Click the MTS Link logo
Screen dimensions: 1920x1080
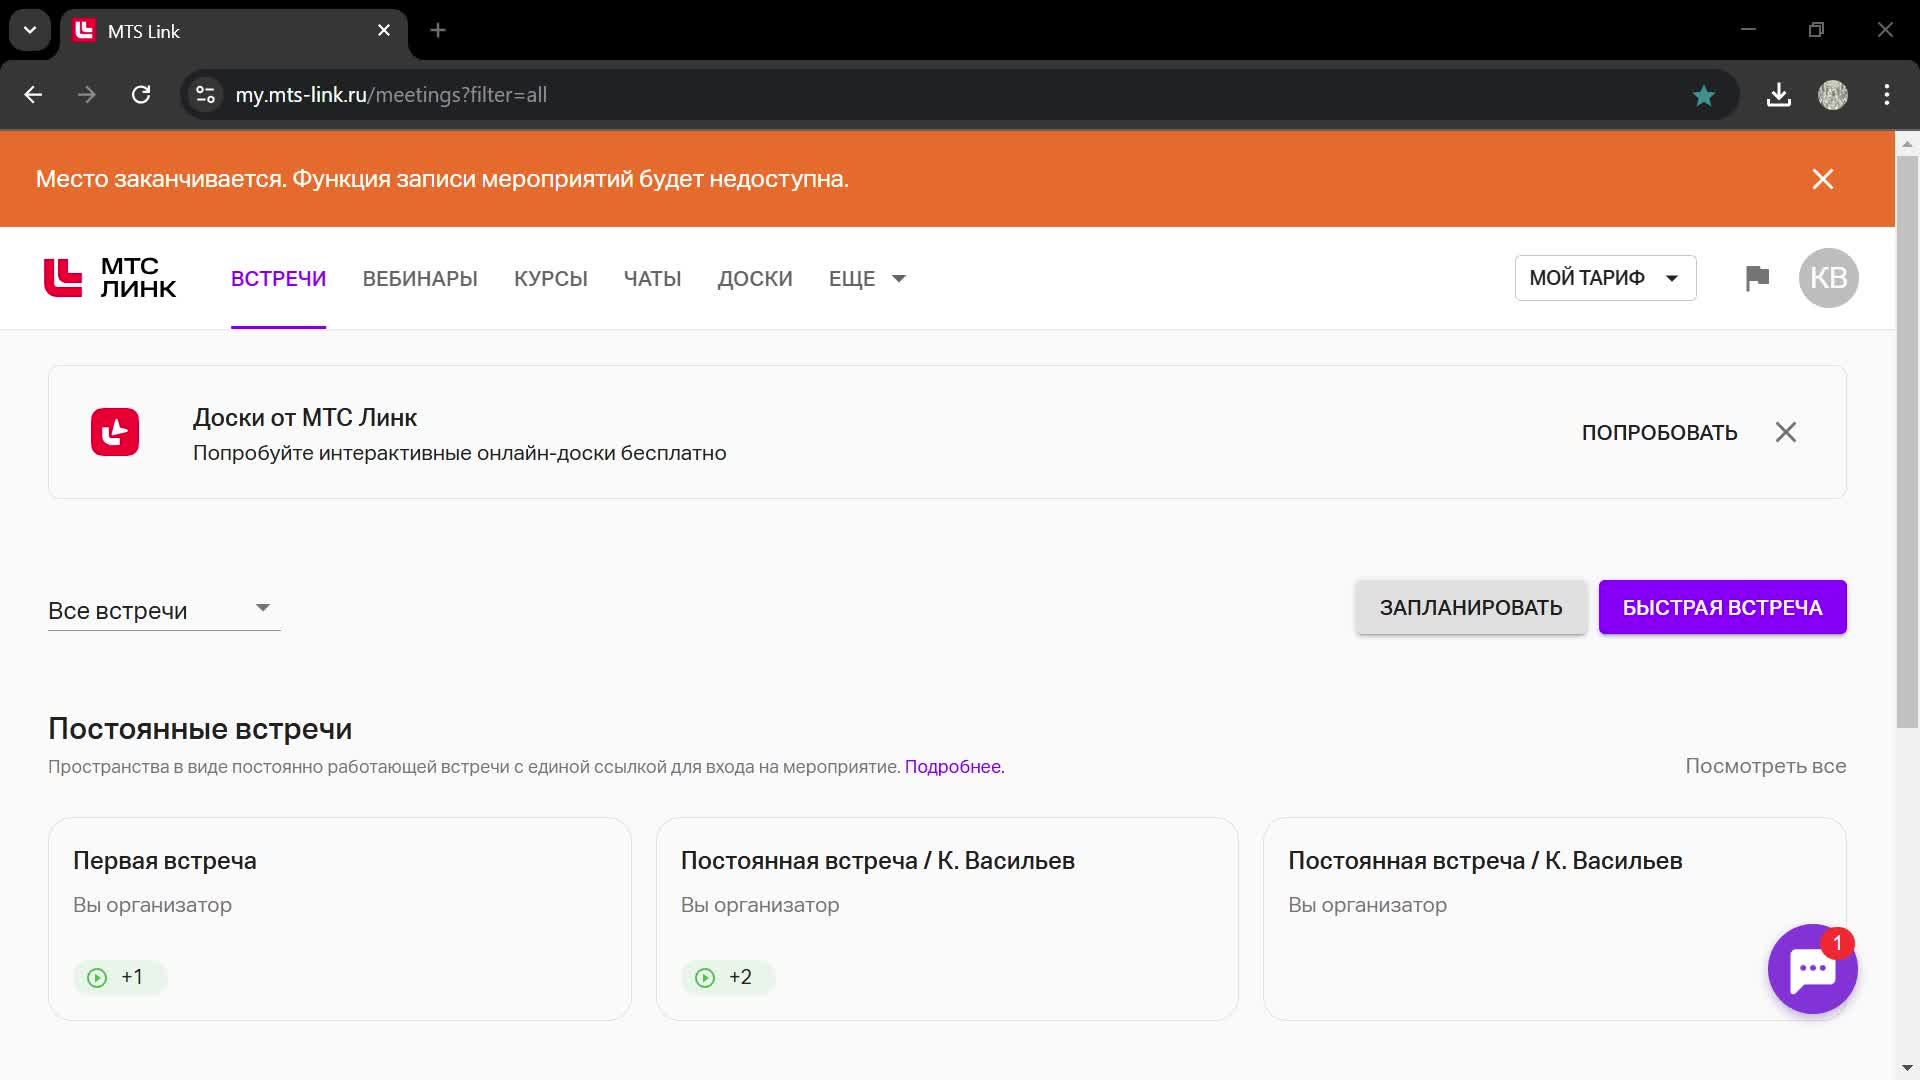(x=110, y=278)
